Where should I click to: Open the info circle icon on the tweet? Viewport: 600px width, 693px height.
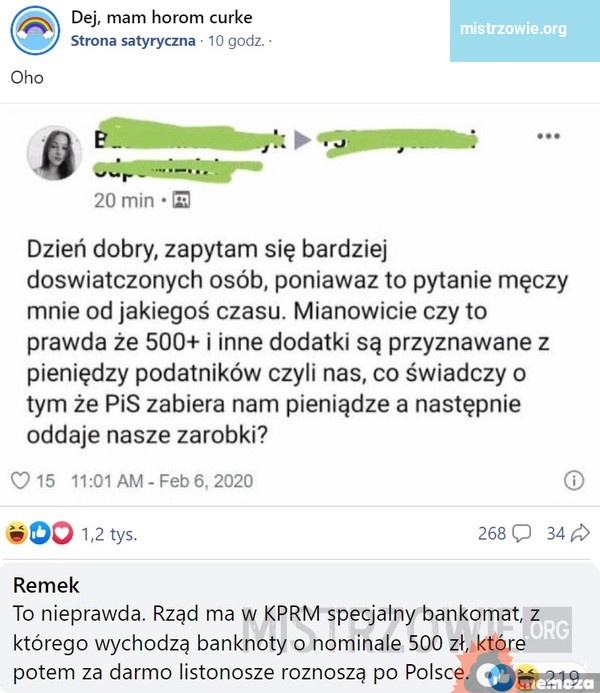(574, 480)
